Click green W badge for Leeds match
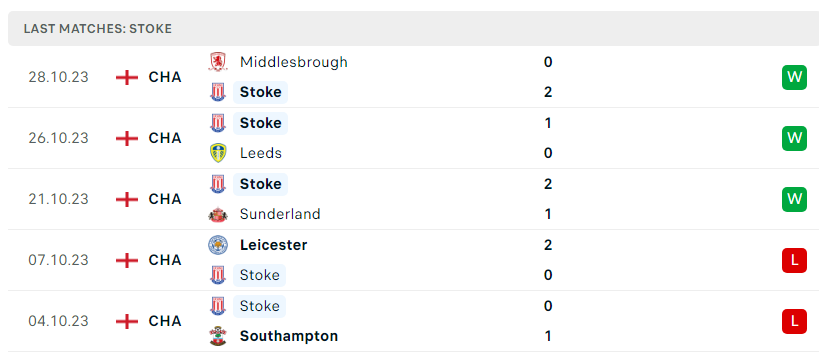Viewport: 819px width, 361px height. [794, 138]
